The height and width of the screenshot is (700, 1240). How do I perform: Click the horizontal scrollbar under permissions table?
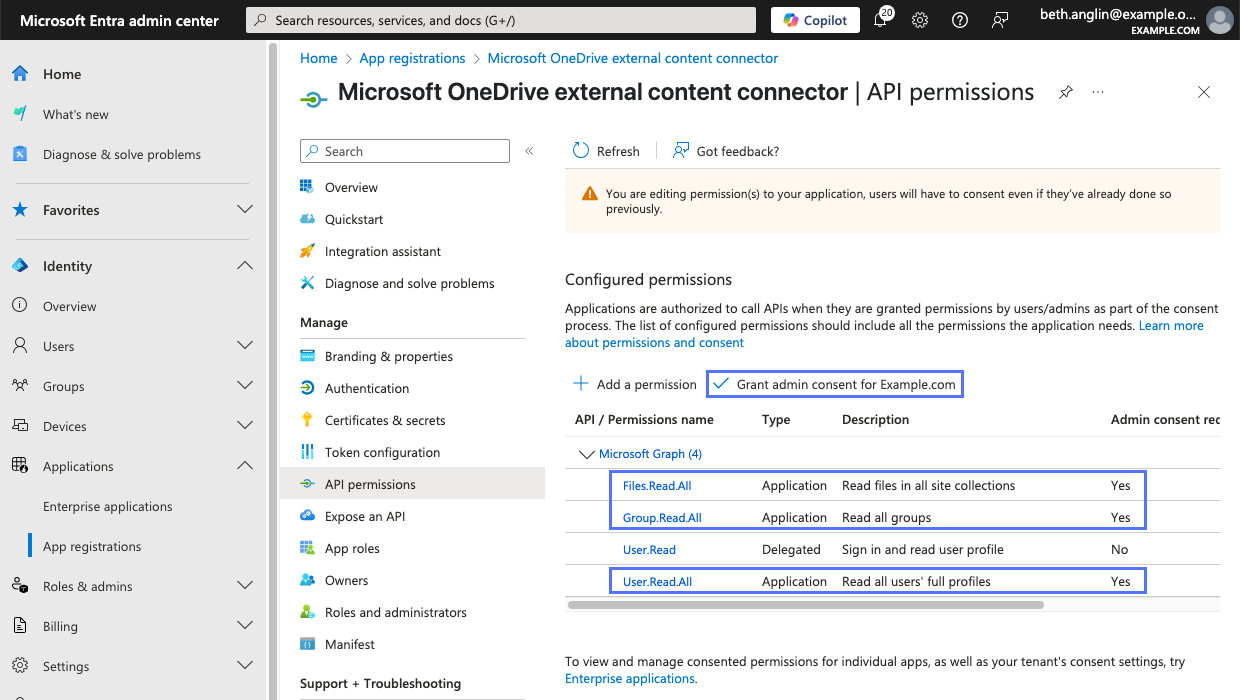[x=806, y=605]
